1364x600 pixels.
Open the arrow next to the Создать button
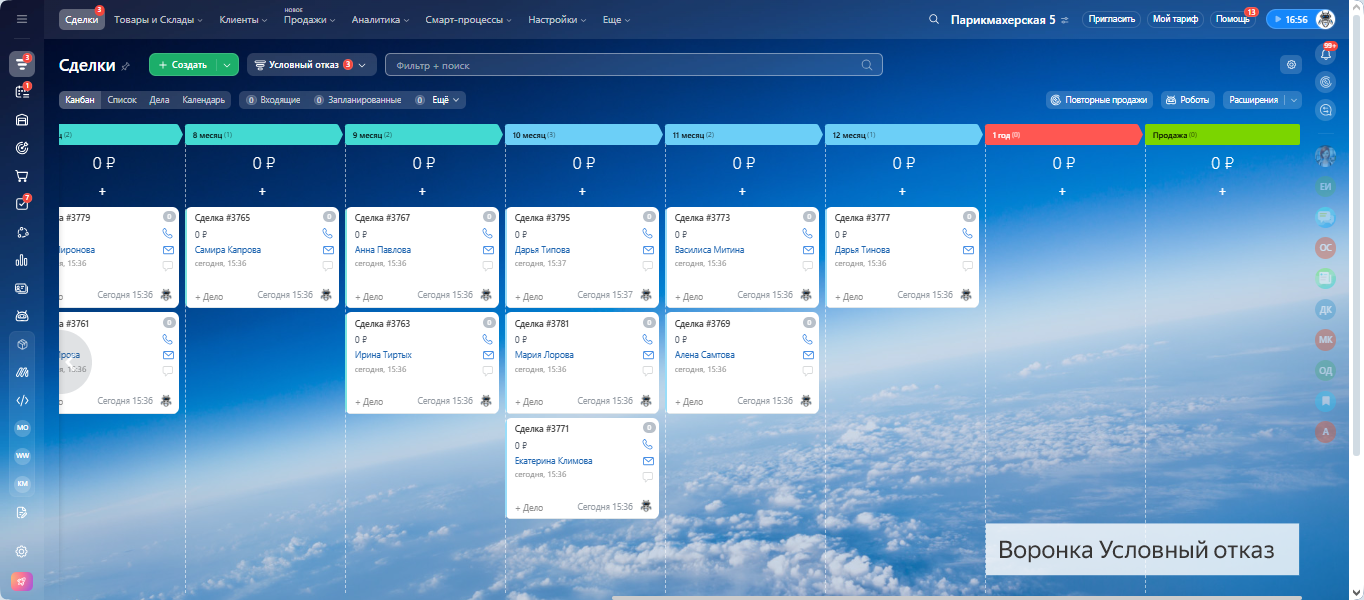pos(228,65)
